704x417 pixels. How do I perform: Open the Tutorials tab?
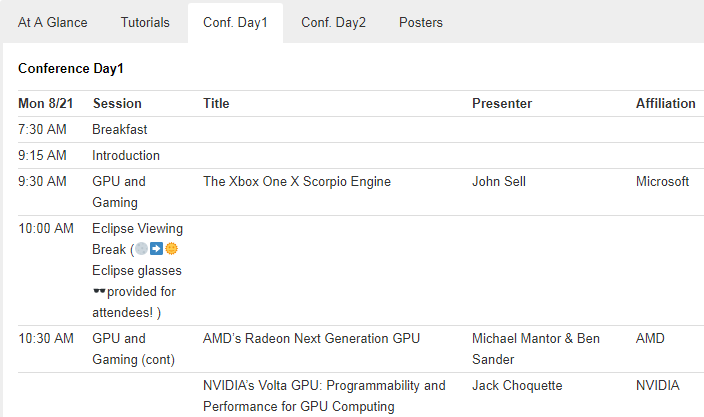[x=145, y=22]
